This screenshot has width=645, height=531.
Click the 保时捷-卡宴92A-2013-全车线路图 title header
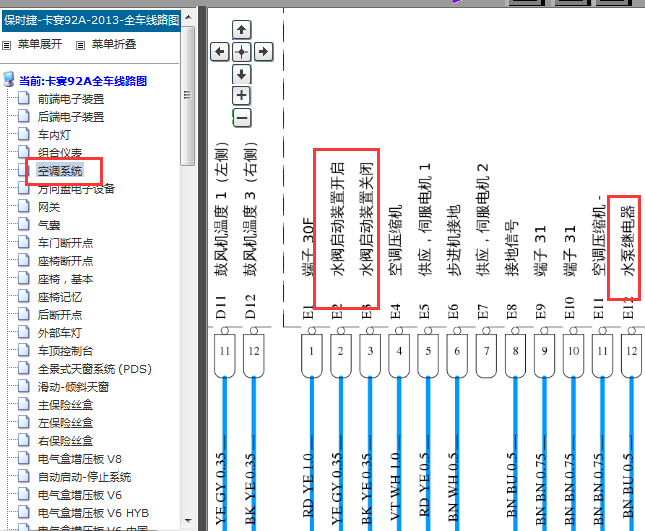(x=91, y=20)
